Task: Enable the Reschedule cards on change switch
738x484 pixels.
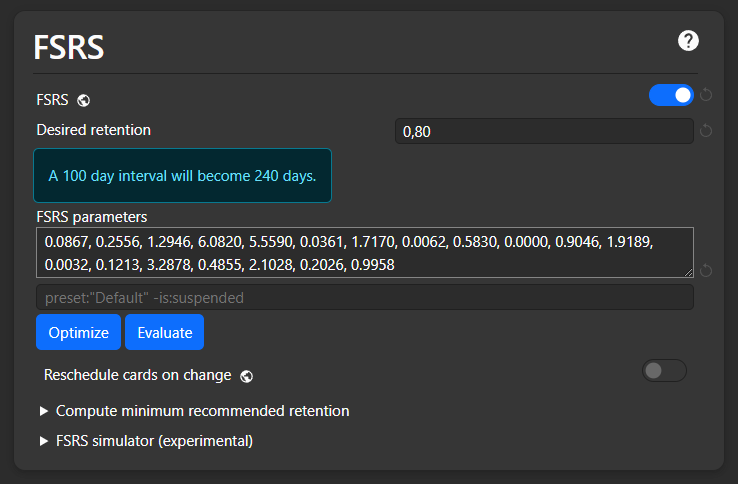Action: tap(664, 371)
